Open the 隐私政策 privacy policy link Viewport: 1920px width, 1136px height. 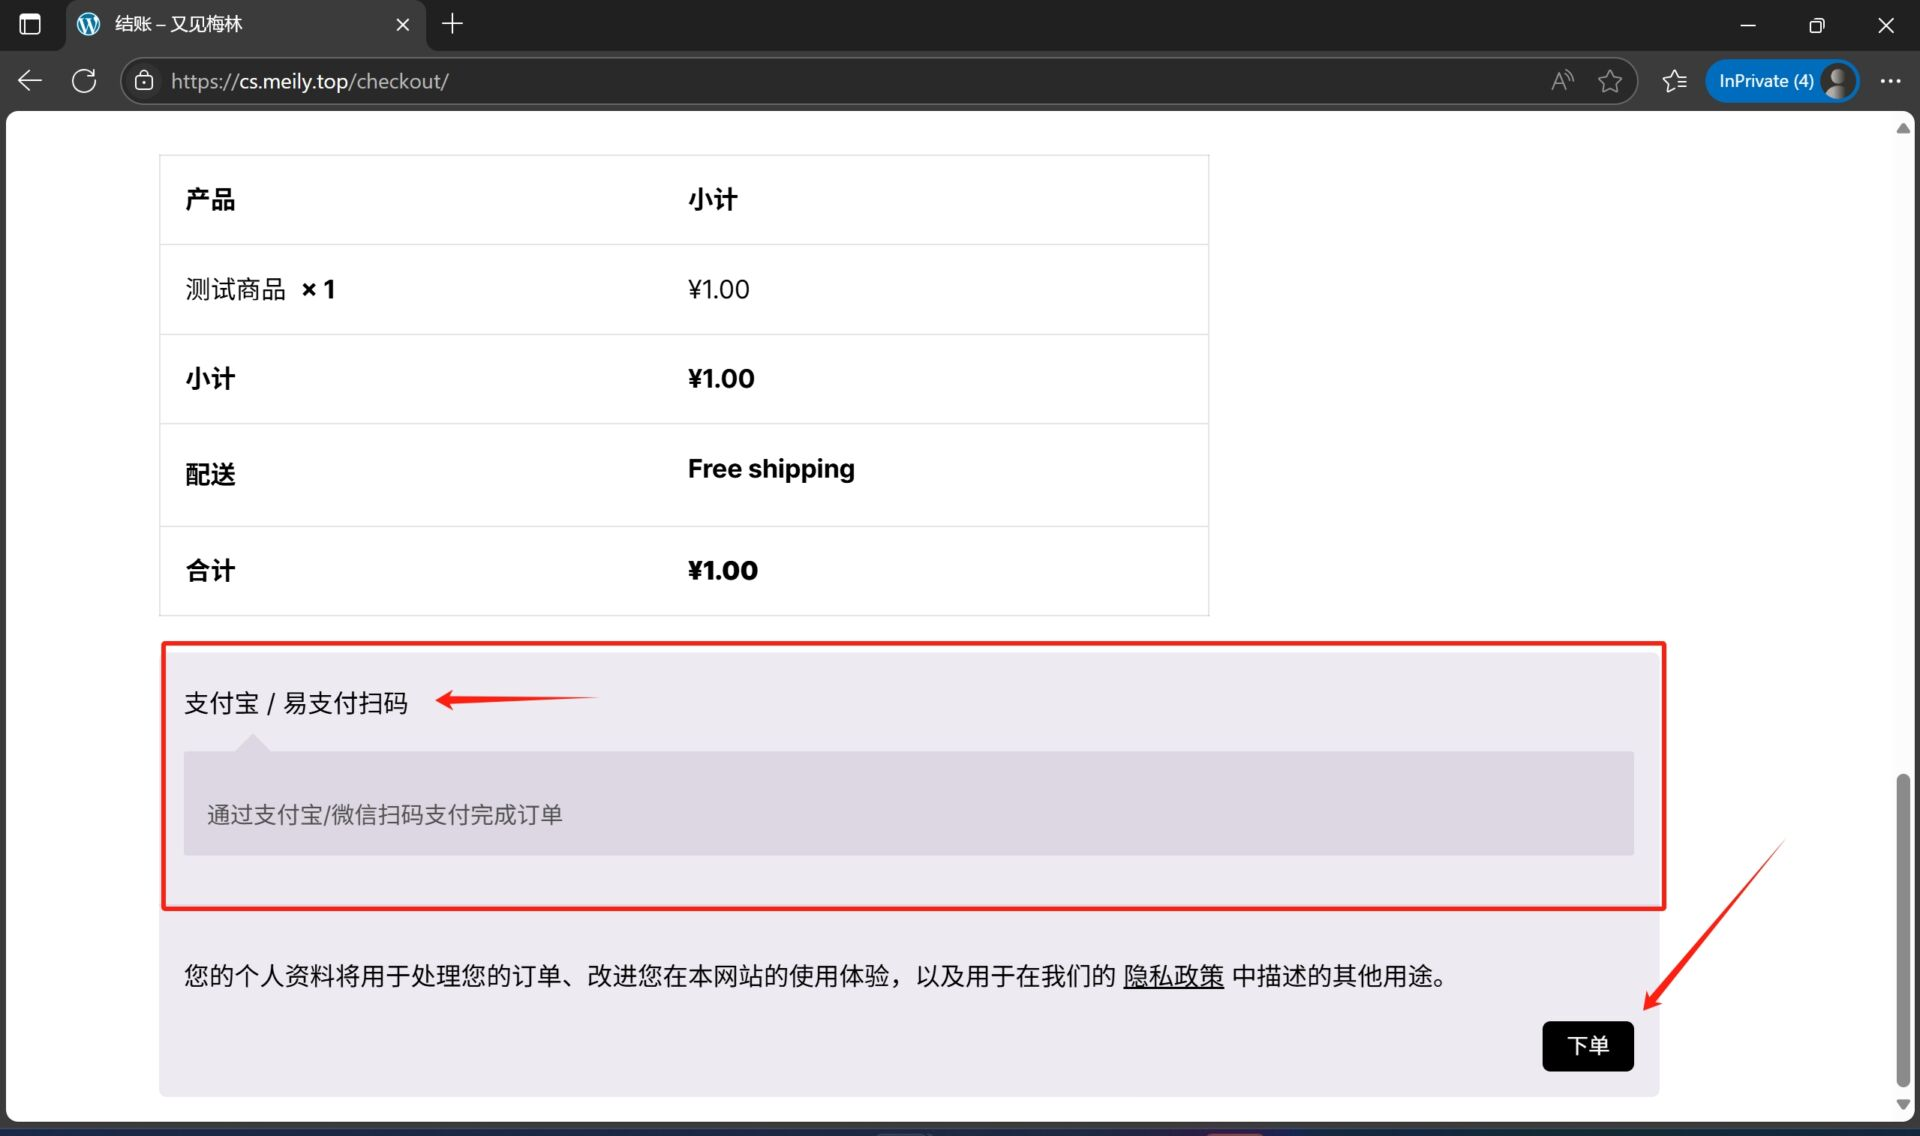pos(1173,976)
